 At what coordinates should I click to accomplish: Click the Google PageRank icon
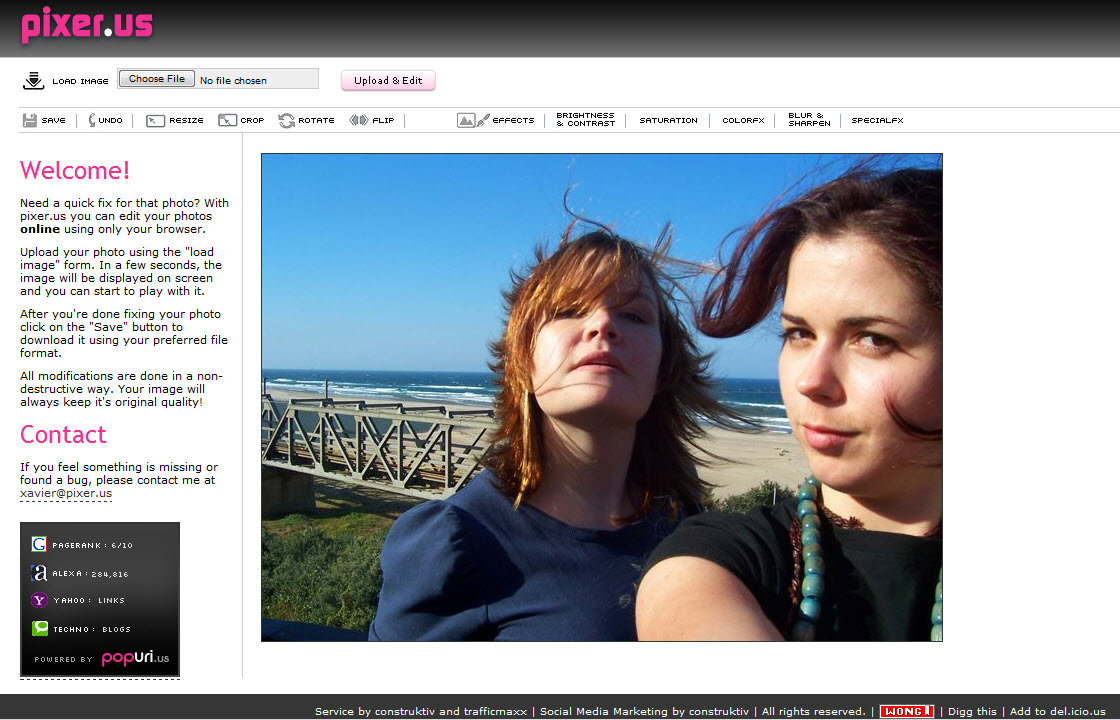[39, 545]
